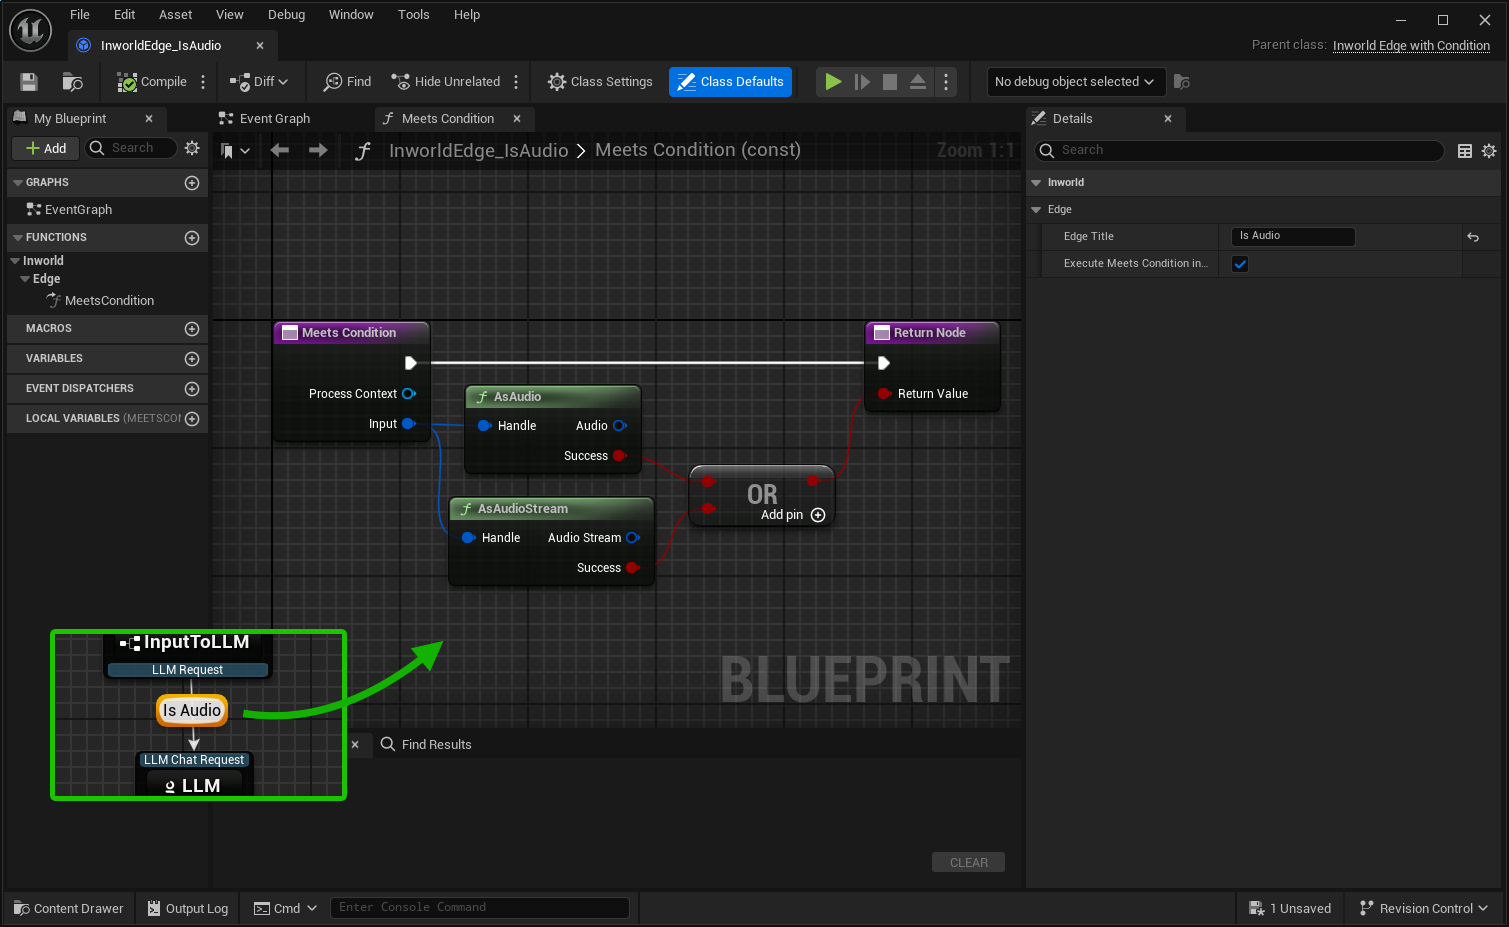Toggle Execute Meets Condition checkbox
Viewport: 1509px width, 927px height.
1240,264
